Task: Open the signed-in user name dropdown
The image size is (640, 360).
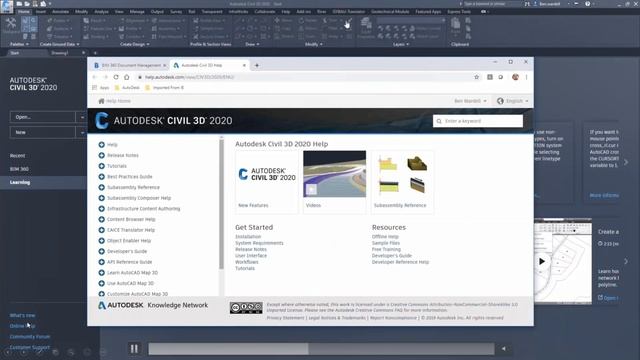Action: pos(470,101)
